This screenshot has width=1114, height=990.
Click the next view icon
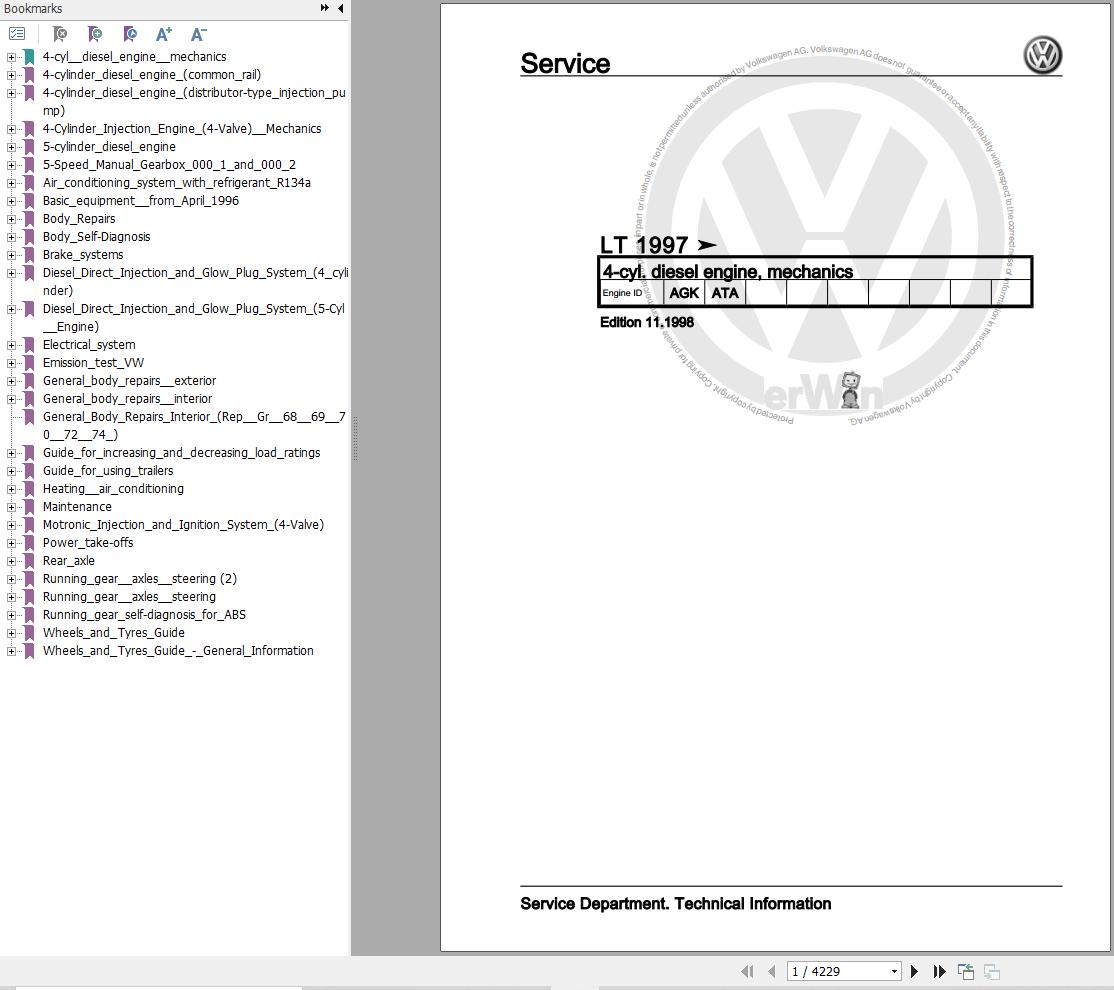(x=992, y=971)
